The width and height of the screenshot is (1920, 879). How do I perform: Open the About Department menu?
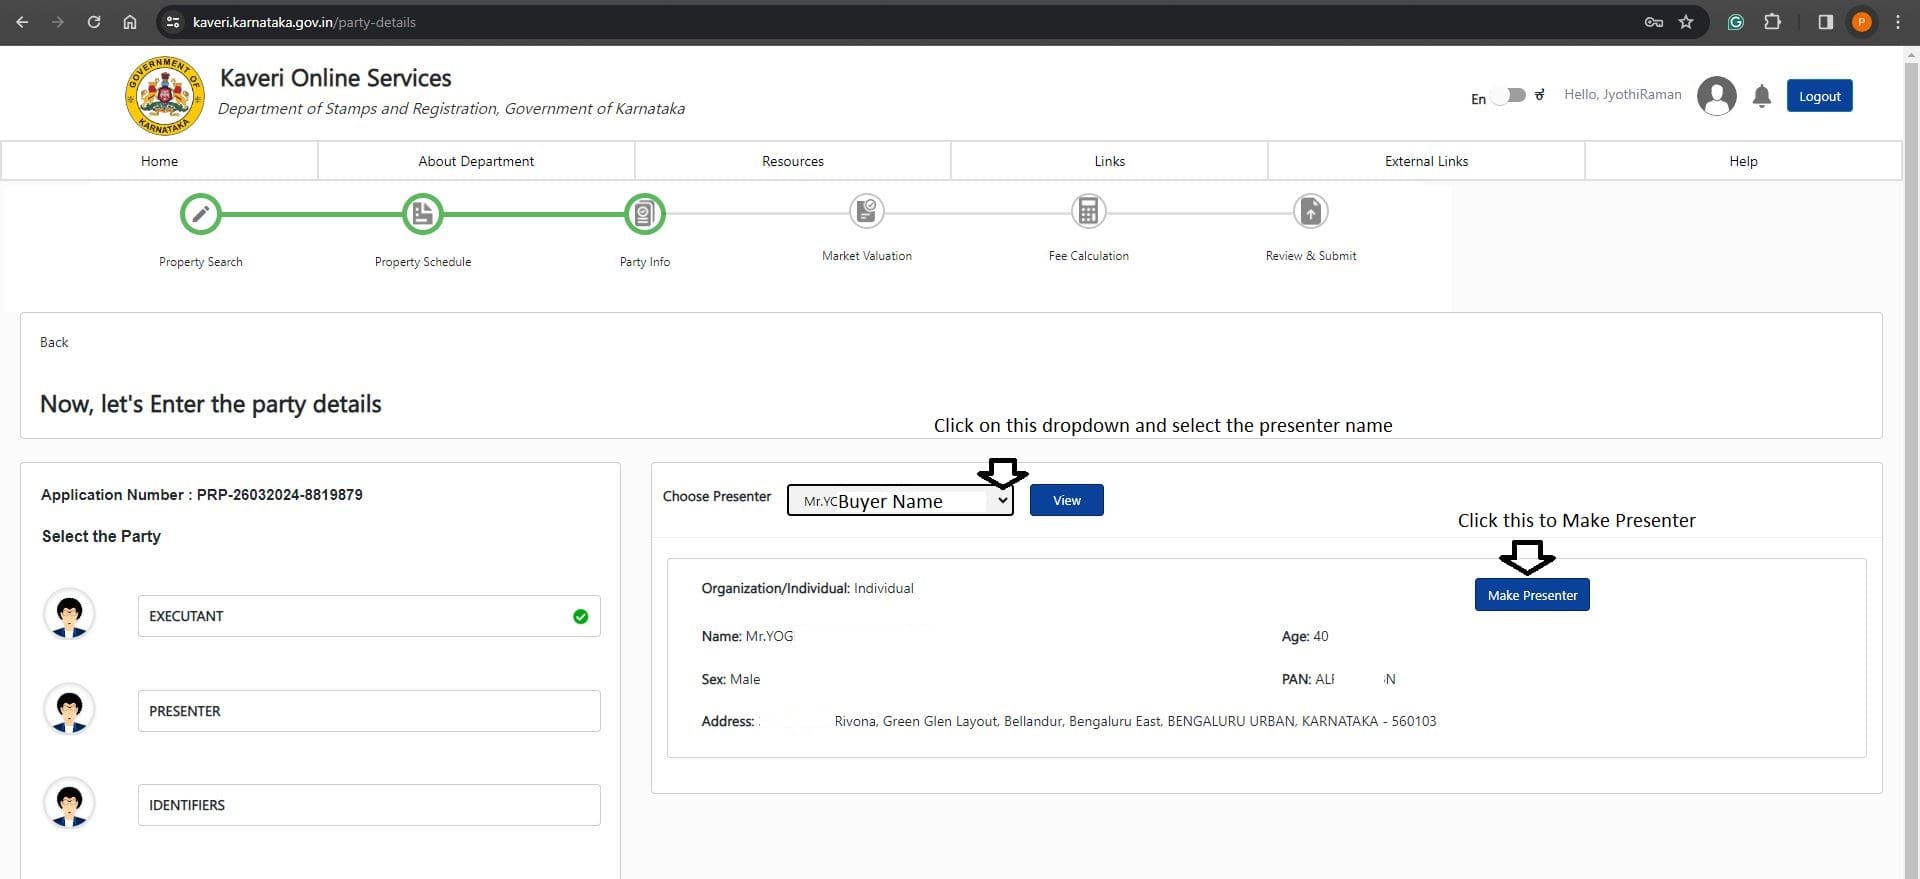(x=476, y=161)
